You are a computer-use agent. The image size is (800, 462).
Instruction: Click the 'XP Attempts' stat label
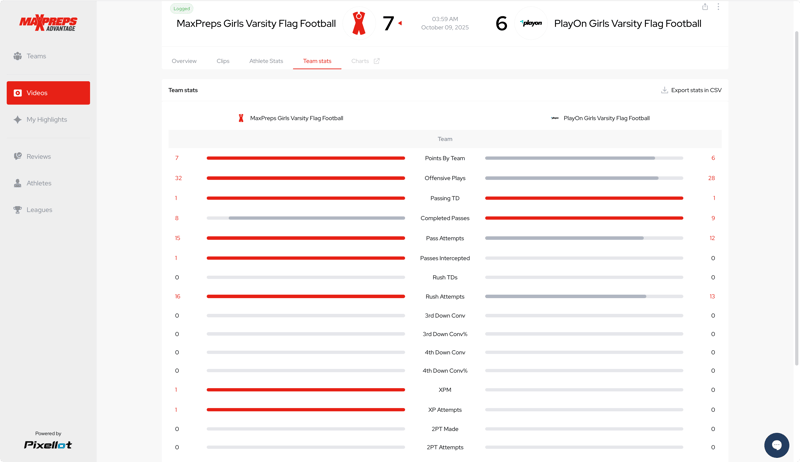pos(445,410)
